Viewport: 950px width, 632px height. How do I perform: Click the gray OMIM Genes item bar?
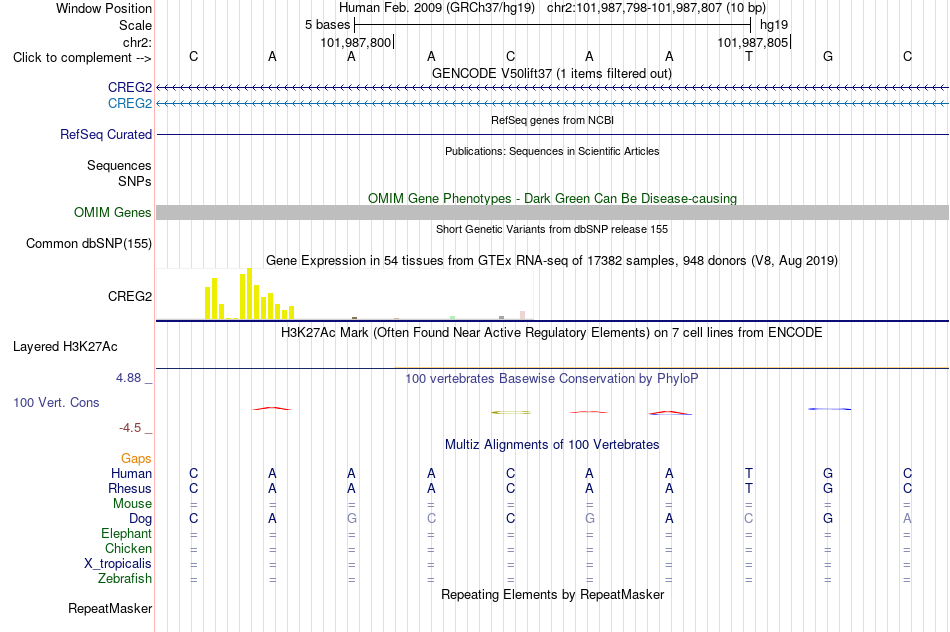click(x=553, y=212)
